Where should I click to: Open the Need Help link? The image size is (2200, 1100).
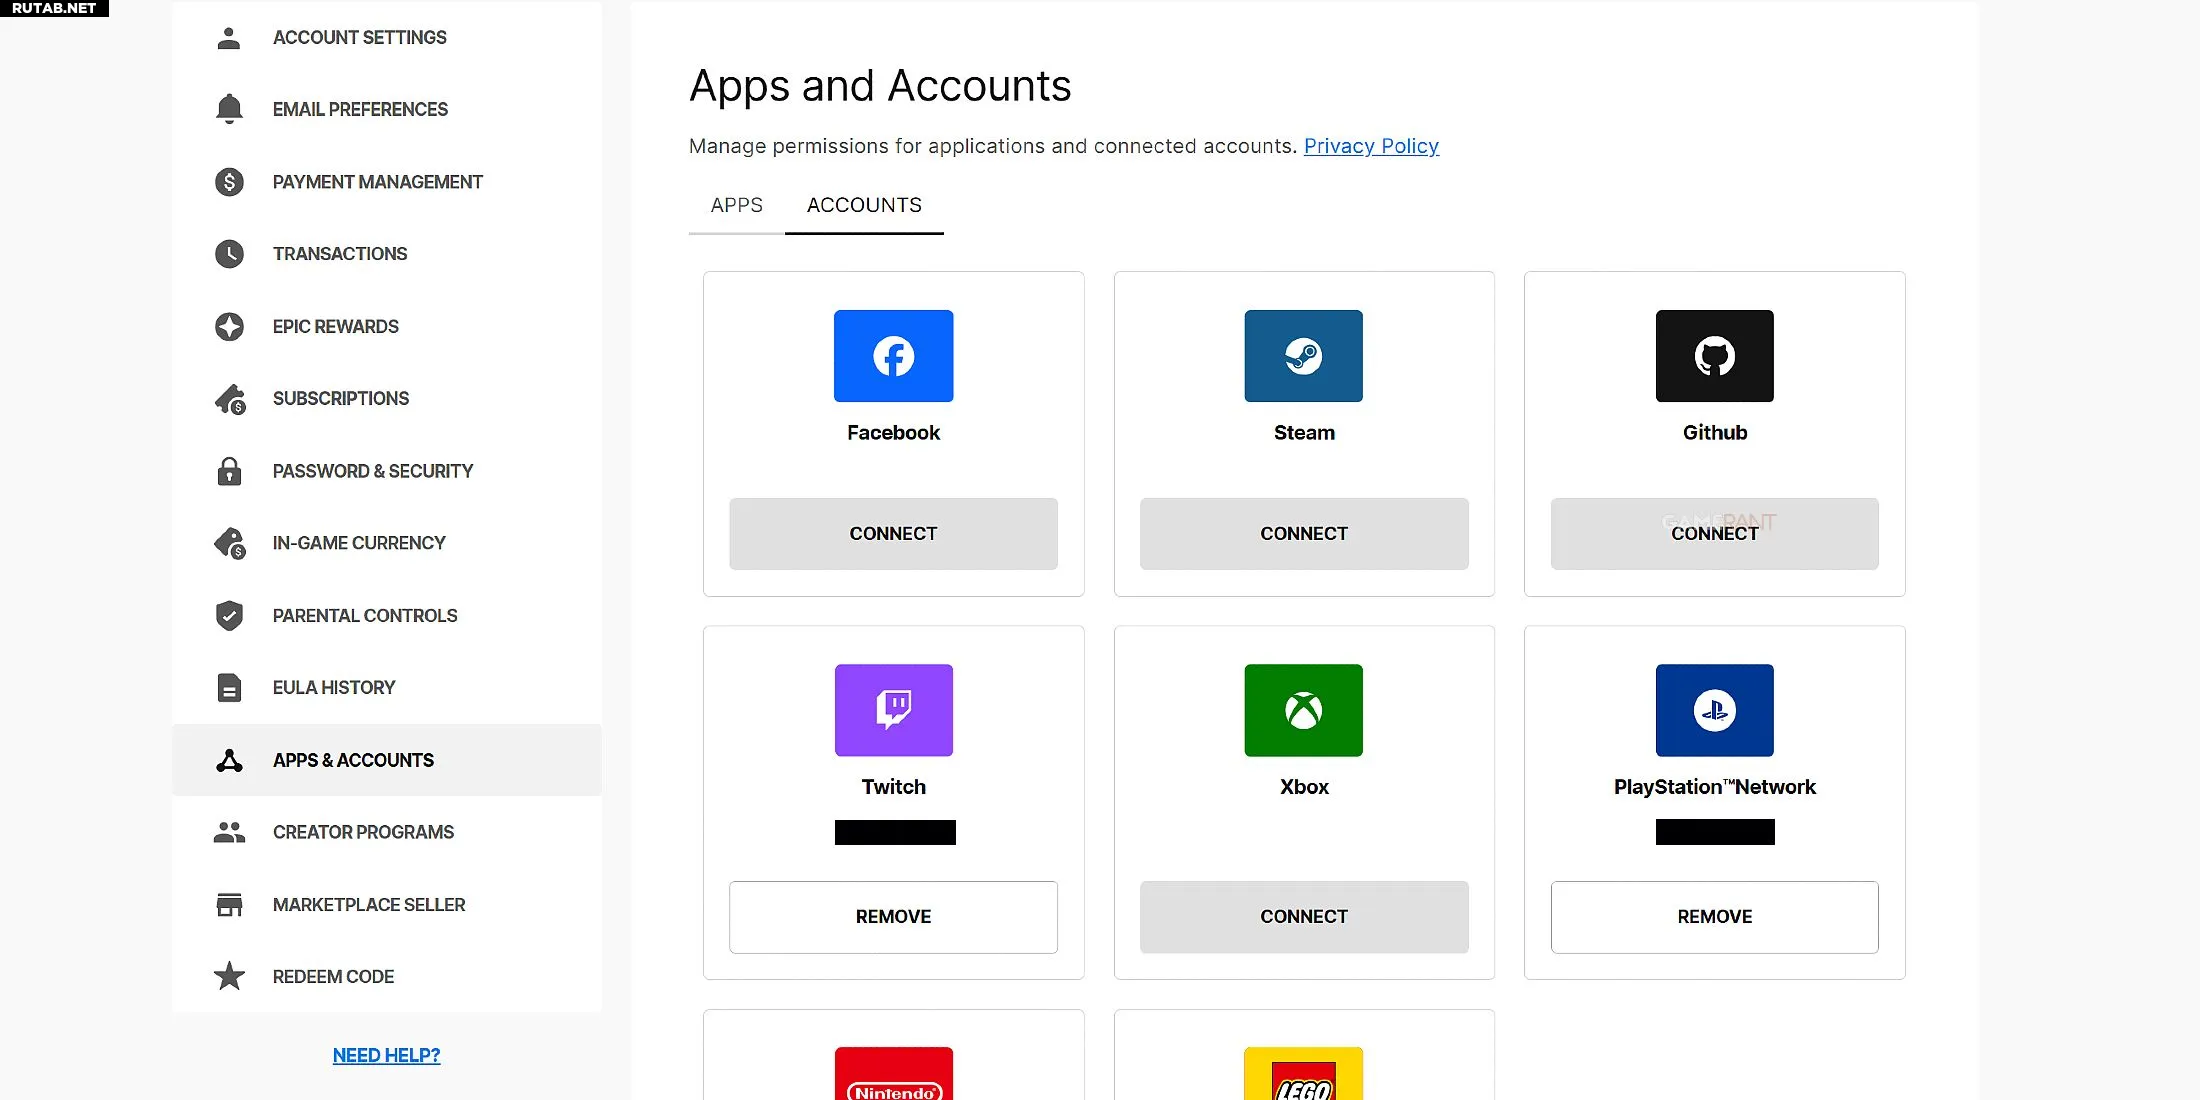click(x=386, y=1055)
